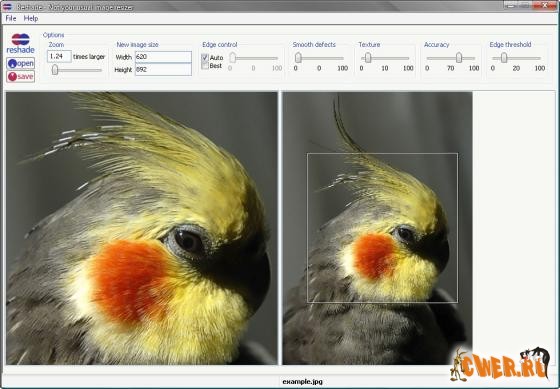Click the example.jpg file name in status bar
560x389 pixels.
302,382
